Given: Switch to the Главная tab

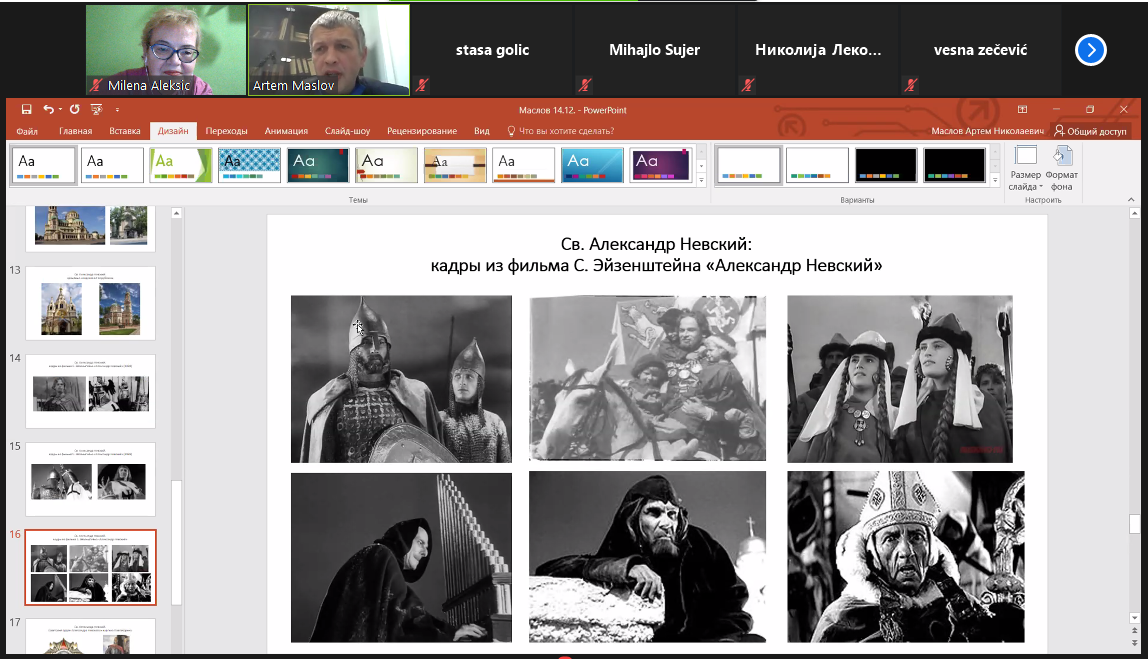Looking at the screenshot, I should click(x=75, y=131).
